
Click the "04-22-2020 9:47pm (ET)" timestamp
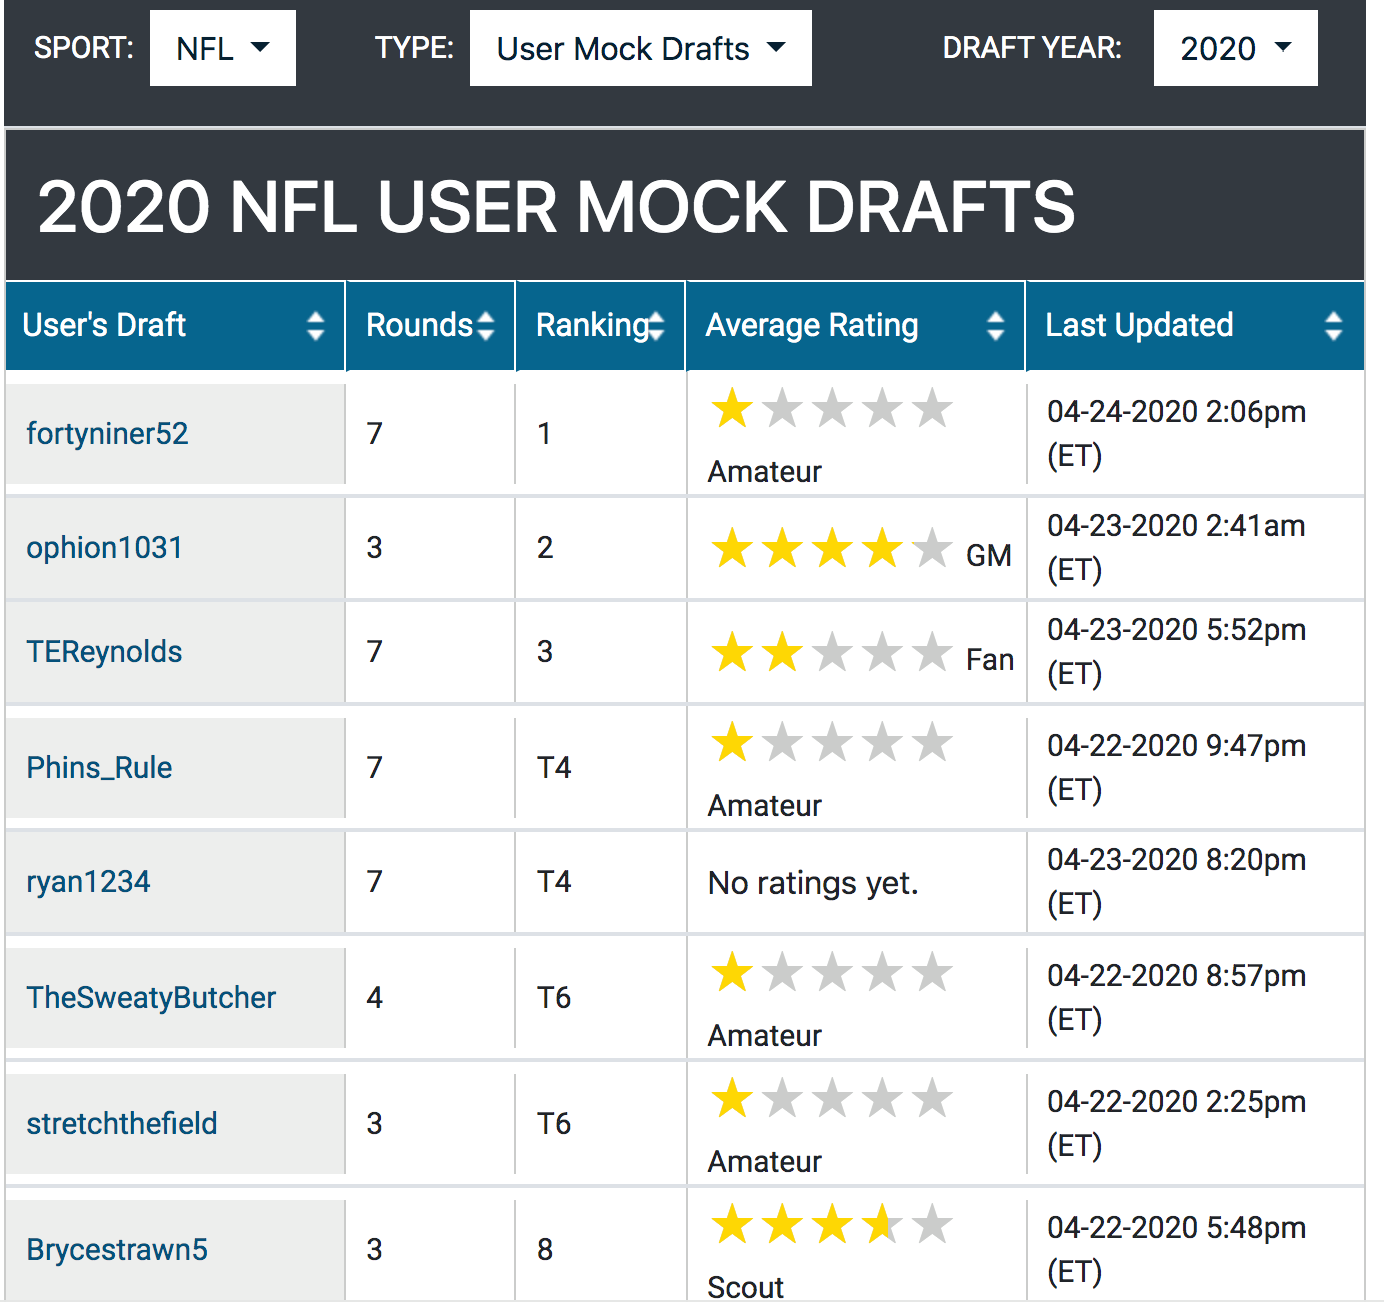[1177, 767]
